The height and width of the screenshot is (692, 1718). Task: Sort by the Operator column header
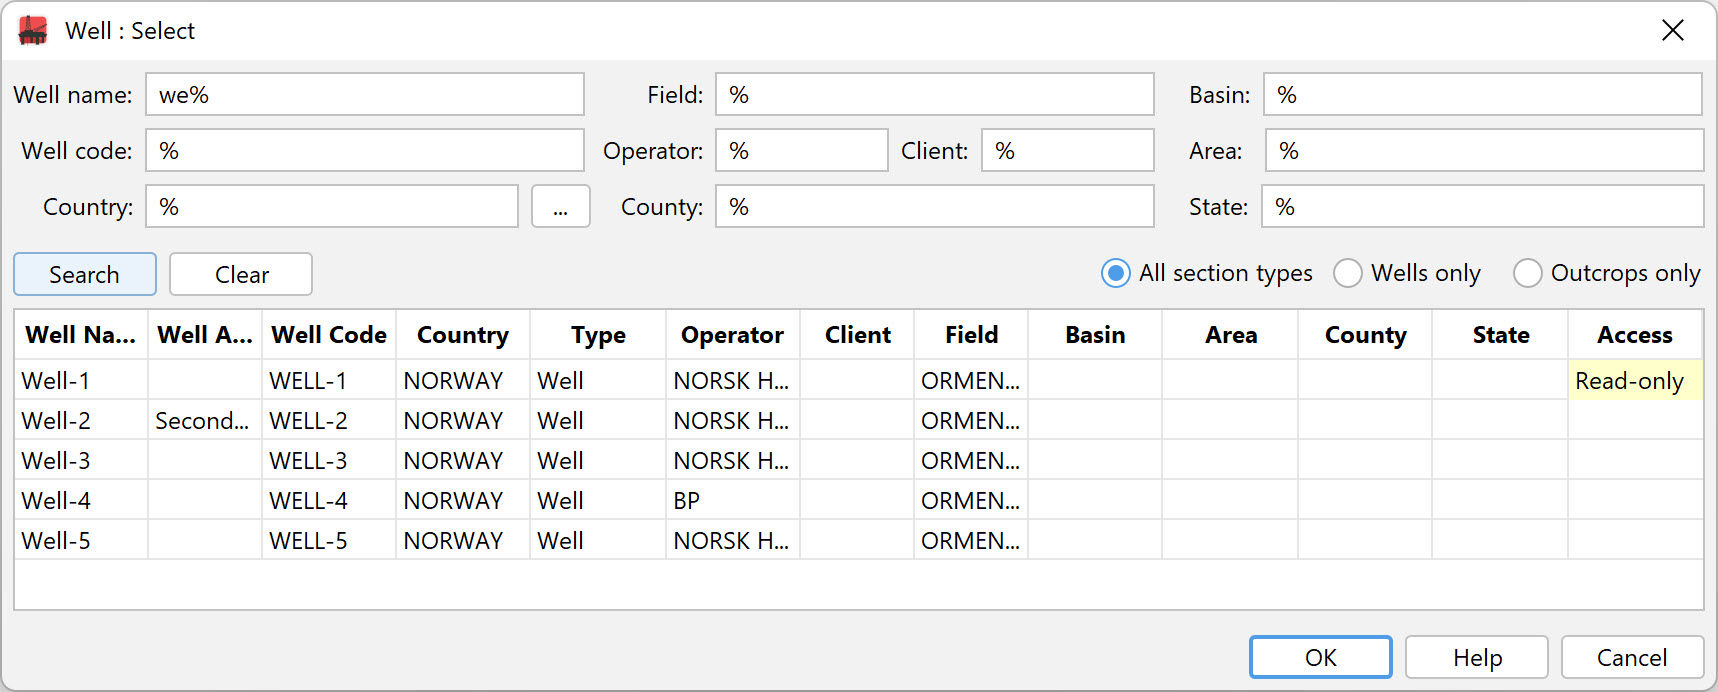(733, 335)
